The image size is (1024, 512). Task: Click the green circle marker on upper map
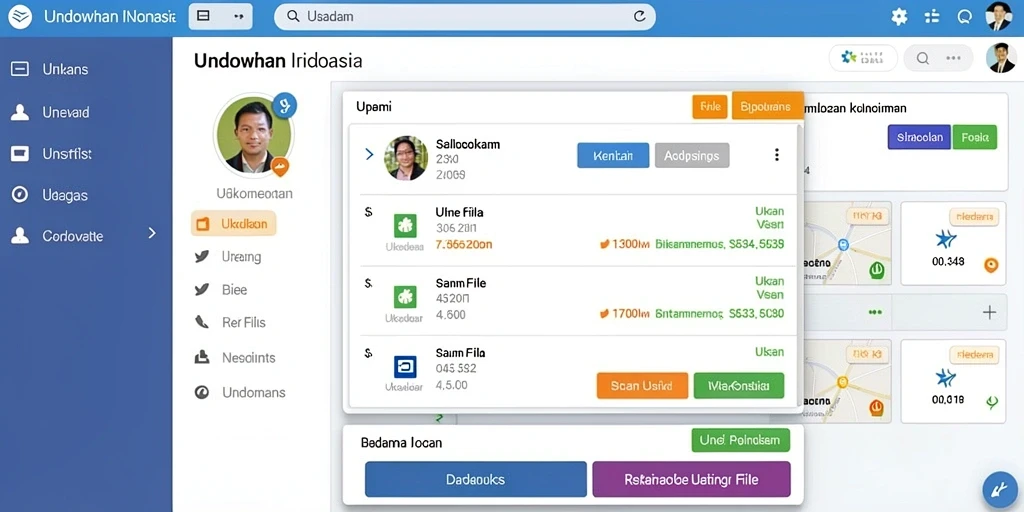[x=876, y=270]
